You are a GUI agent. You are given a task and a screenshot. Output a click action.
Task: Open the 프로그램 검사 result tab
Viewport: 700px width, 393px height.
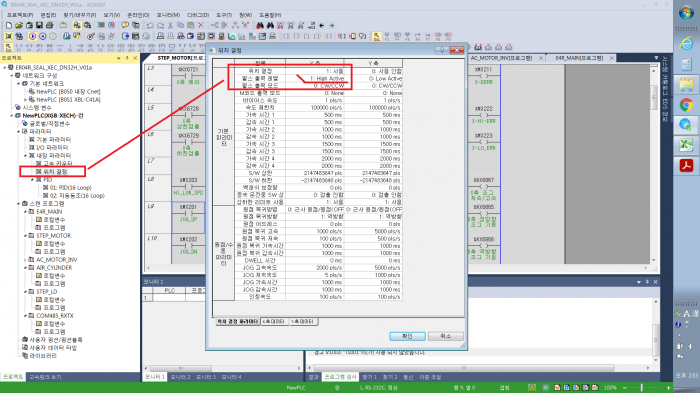point(340,377)
